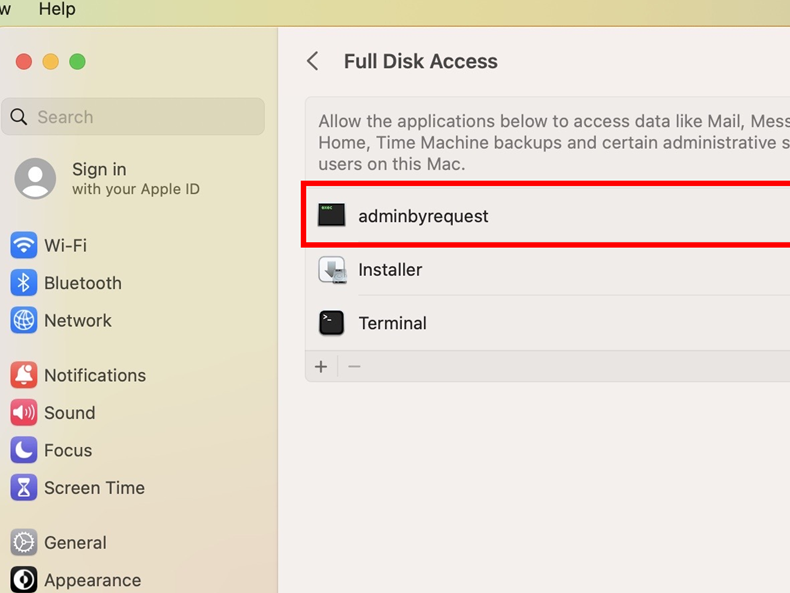Screen dimensions: 790x593
Task: Select the Focus sidebar label
Action: [68, 450]
